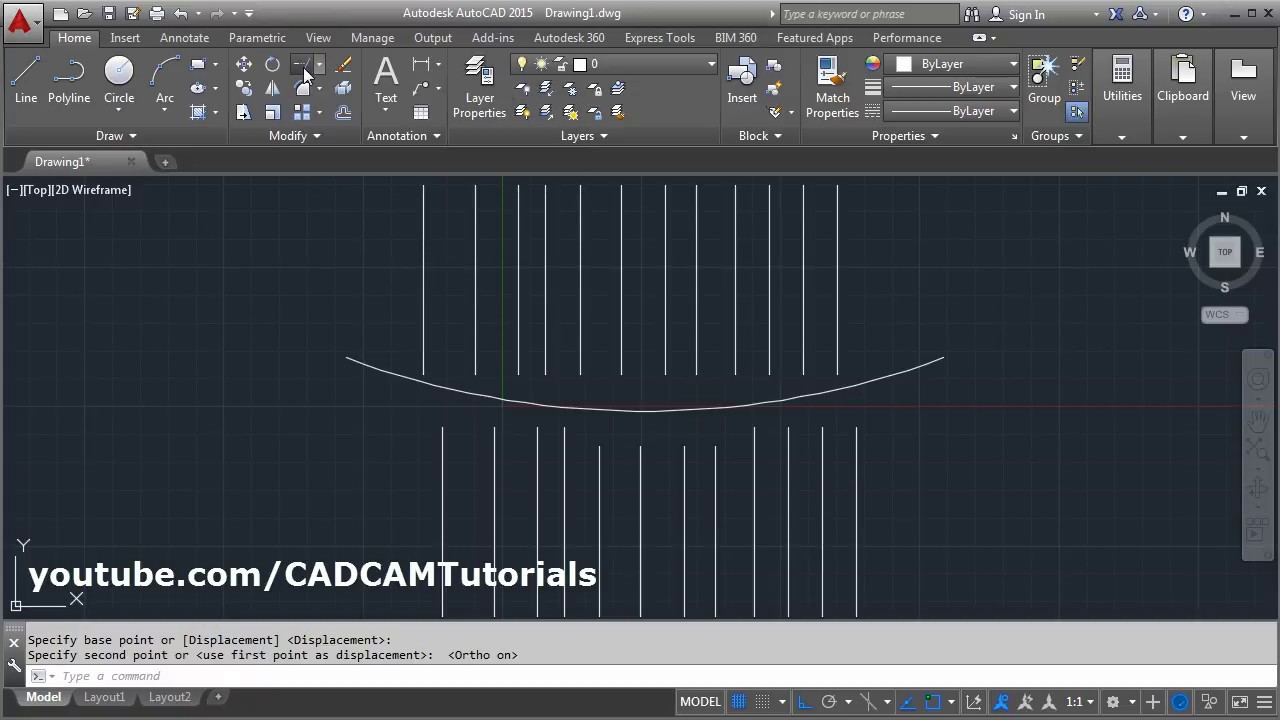Activate the Move tool in Modify panel

[244, 65]
